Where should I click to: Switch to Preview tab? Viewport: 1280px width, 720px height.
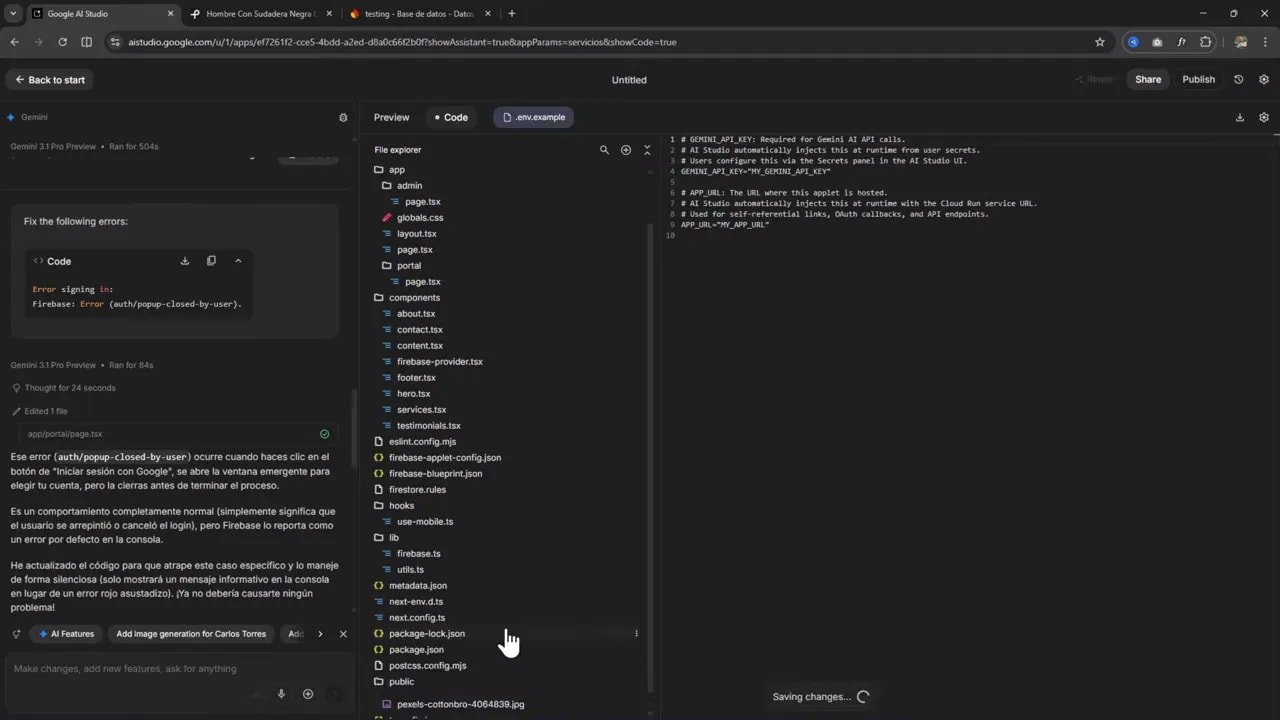click(x=391, y=117)
